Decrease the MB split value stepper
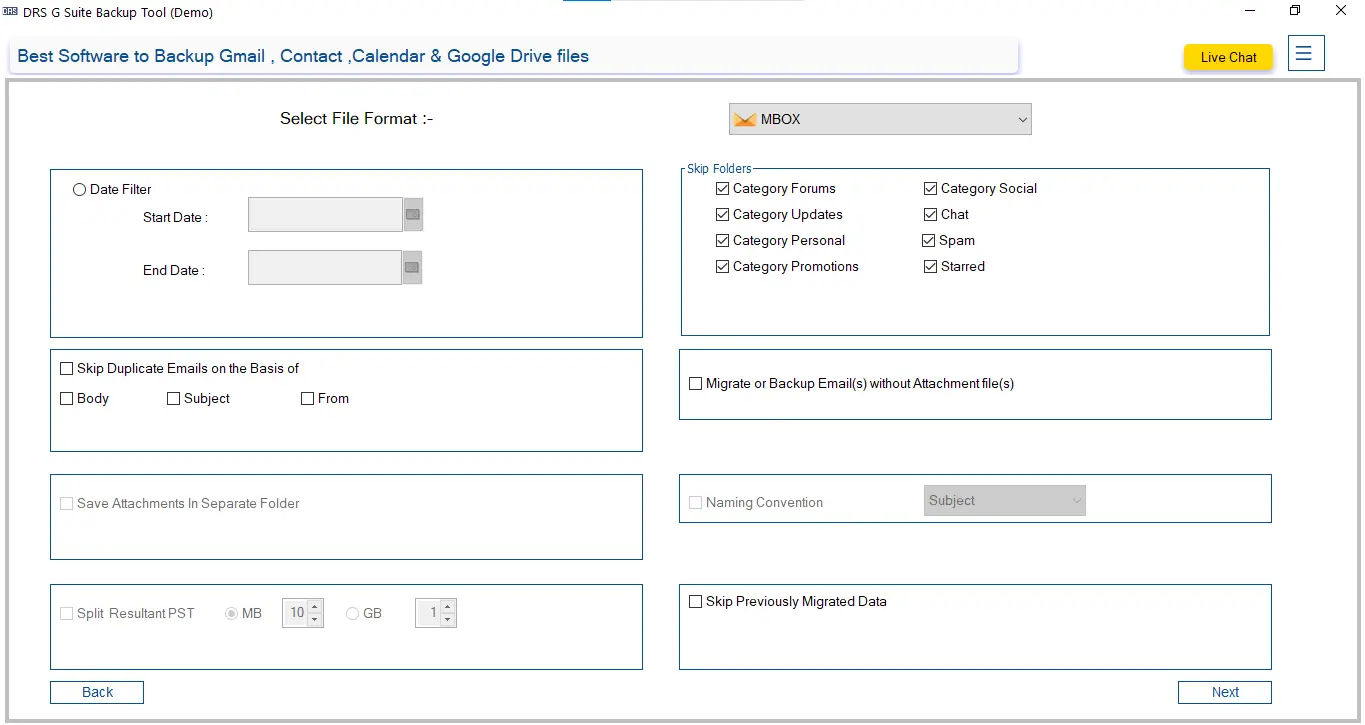Screen dimensions: 1365x725 pyautogui.click(x=315, y=620)
